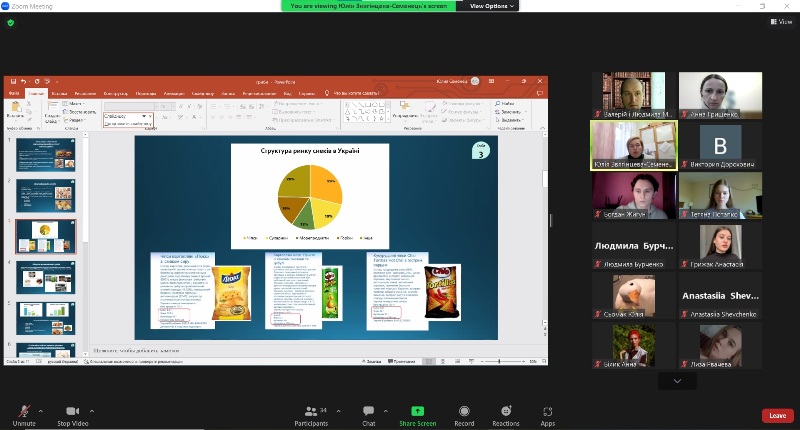800x430 pixels.
Task: Click the green Share Screen icon
Action: tap(418, 411)
